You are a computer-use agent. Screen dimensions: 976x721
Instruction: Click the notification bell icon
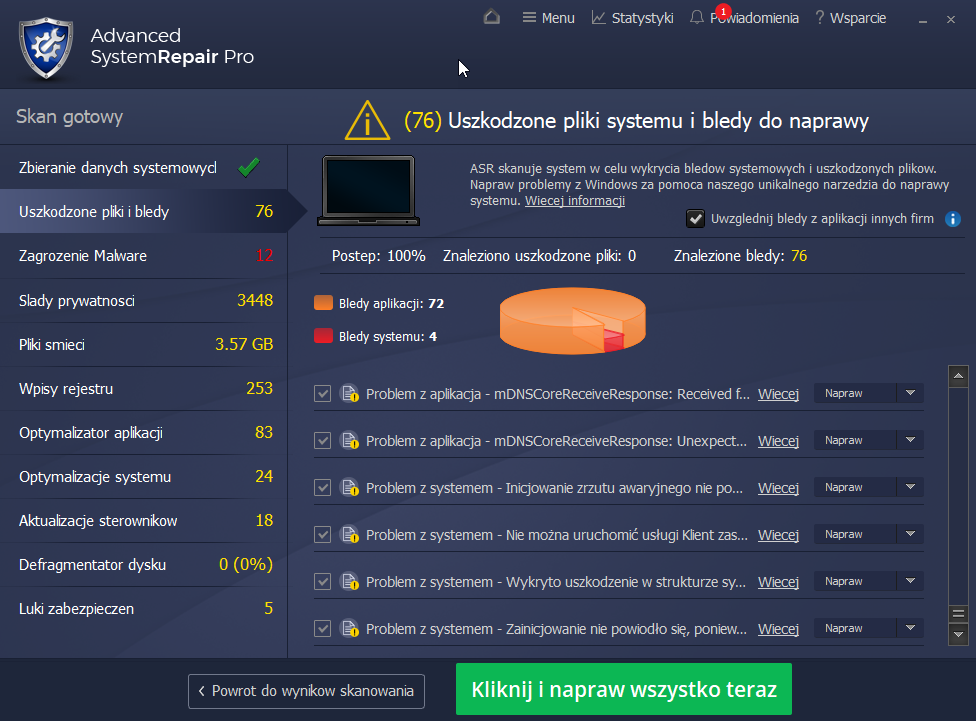tap(697, 17)
